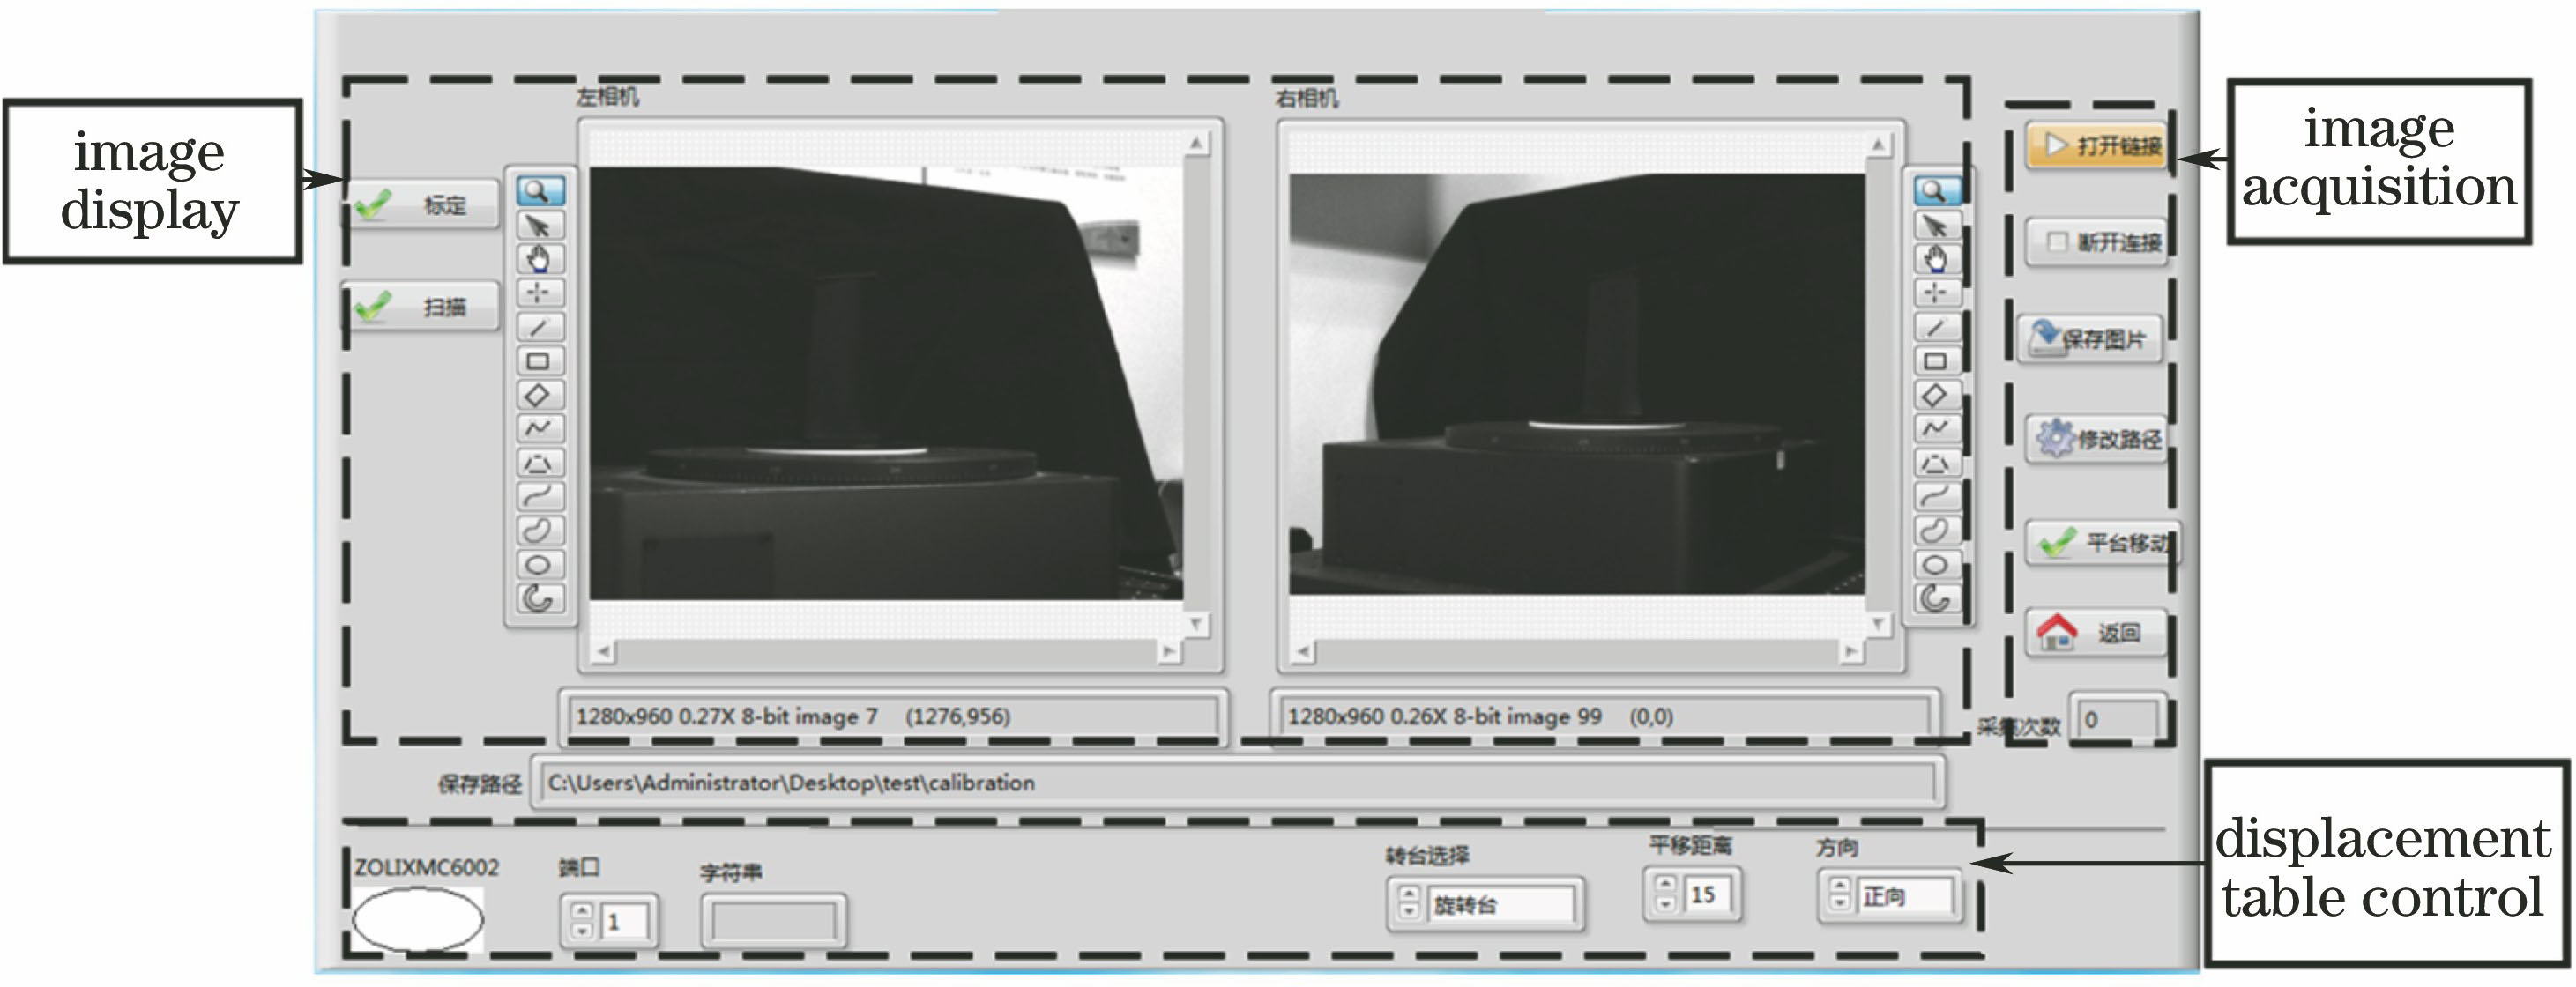Select the line tool in right camera palette
Viewport: 2576px width, 987px height.
tap(1936, 327)
